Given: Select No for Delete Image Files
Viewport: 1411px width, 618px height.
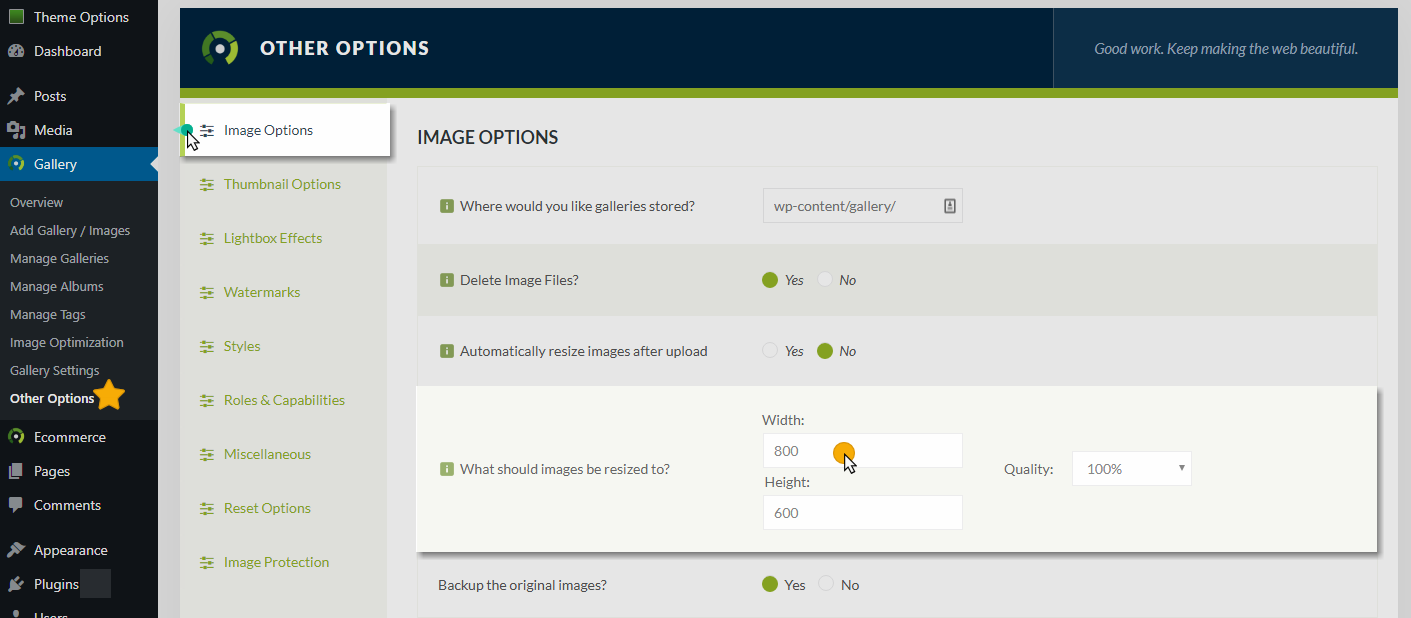Looking at the screenshot, I should click(825, 280).
